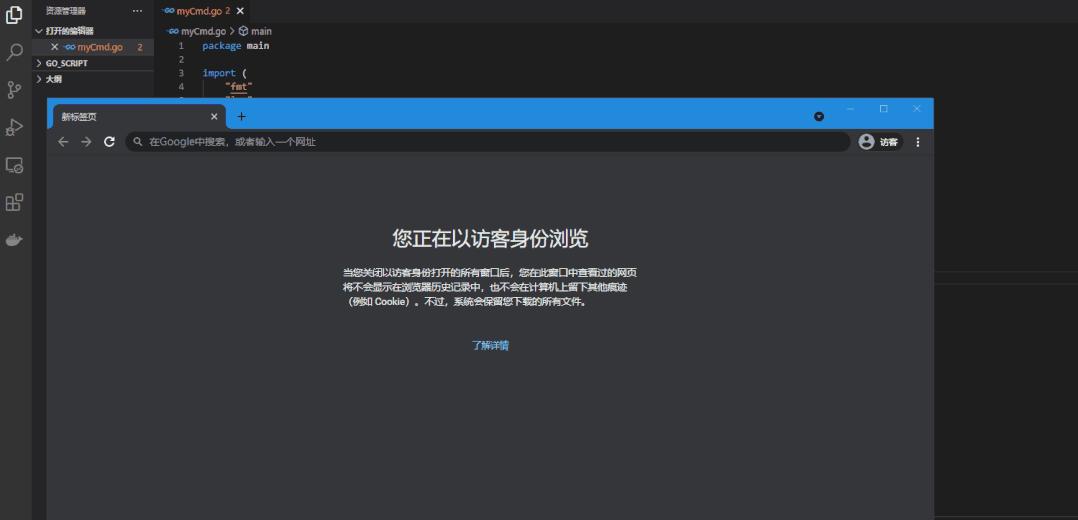Collapse the open editors section
This screenshot has width=1078, height=520.
pos(93,31)
